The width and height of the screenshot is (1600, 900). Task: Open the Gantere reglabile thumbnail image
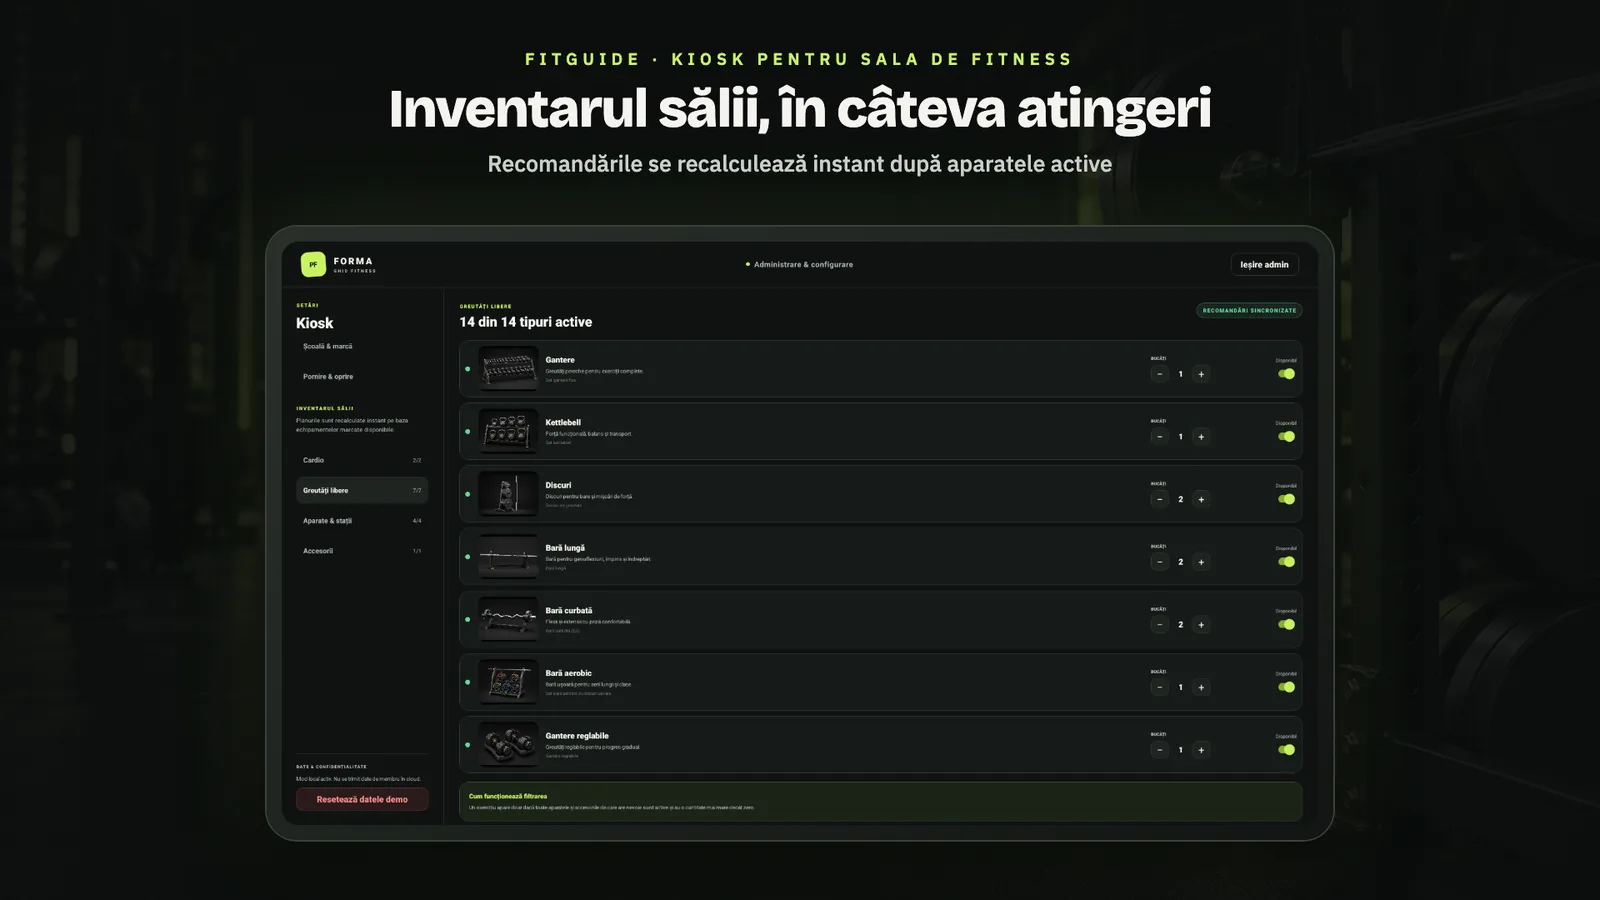coord(508,744)
